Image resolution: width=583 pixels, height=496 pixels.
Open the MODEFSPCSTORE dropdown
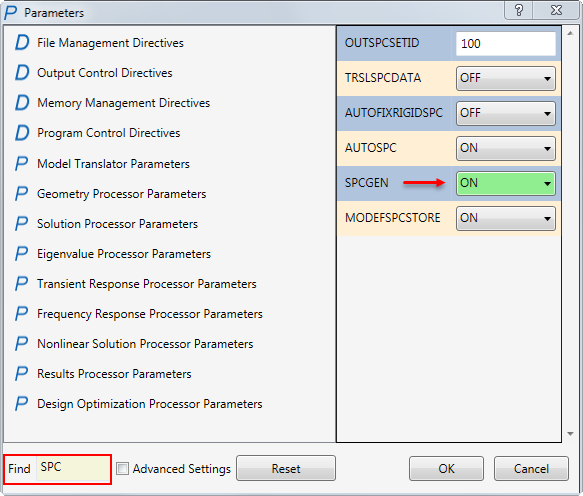(x=506, y=218)
